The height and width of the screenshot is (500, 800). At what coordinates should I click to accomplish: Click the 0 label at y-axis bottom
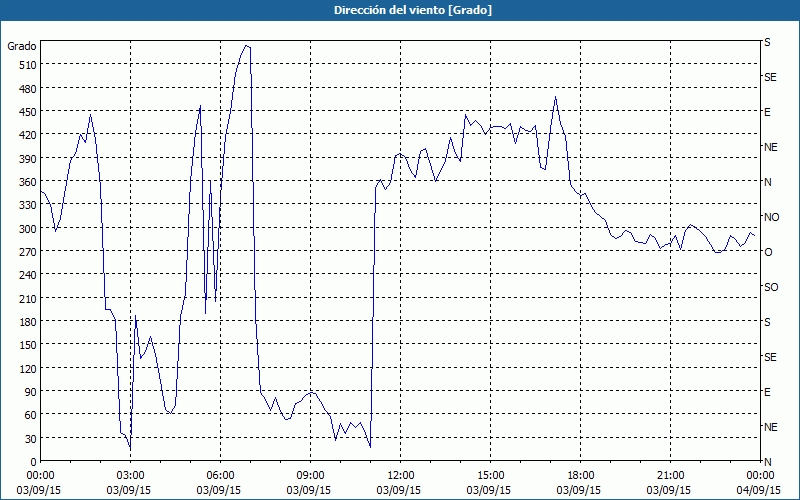click(32, 462)
